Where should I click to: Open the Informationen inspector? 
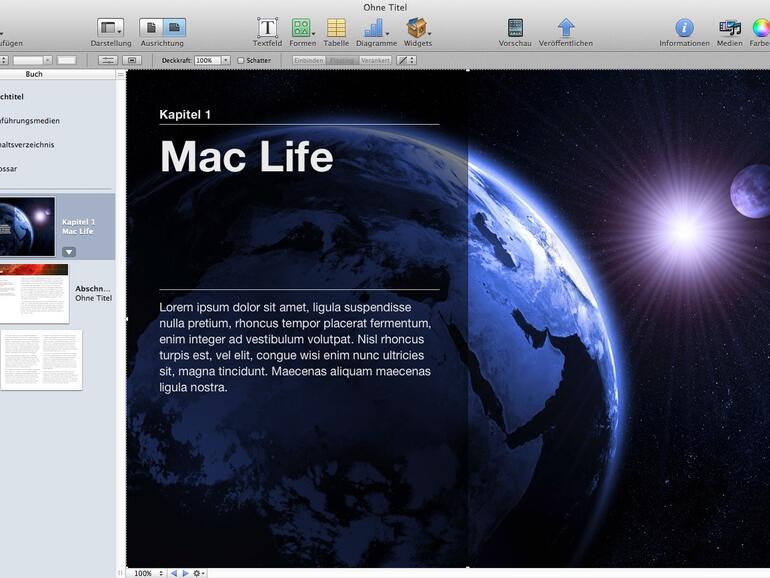click(x=684, y=28)
